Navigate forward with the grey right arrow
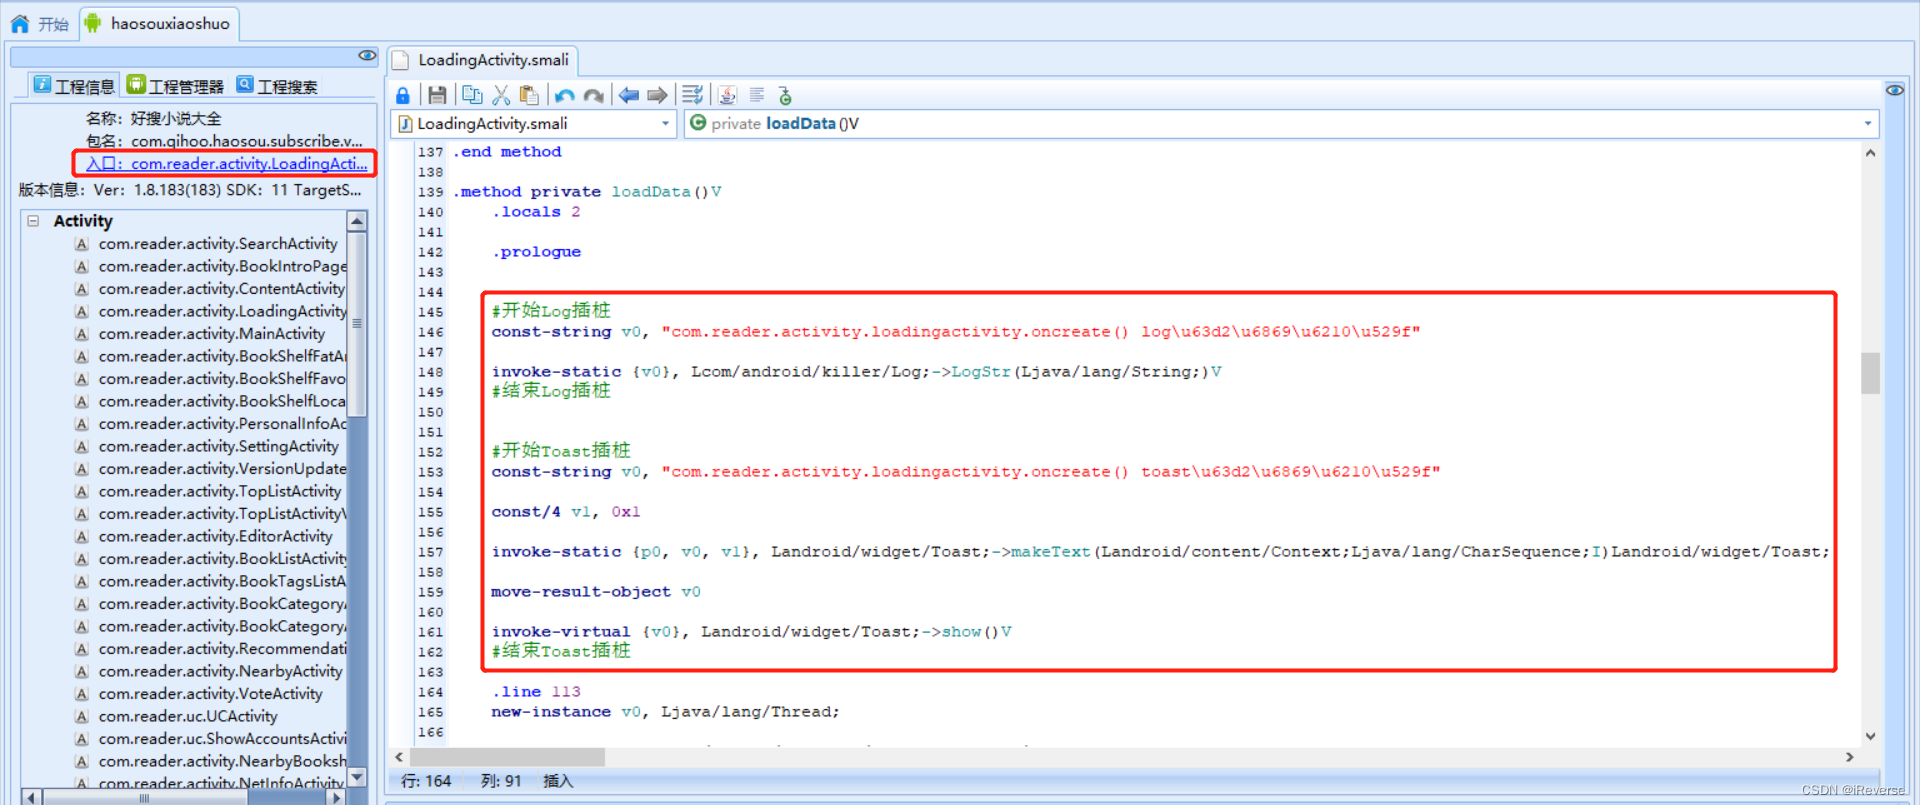1920x805 pixels. (x=657, y=95)
